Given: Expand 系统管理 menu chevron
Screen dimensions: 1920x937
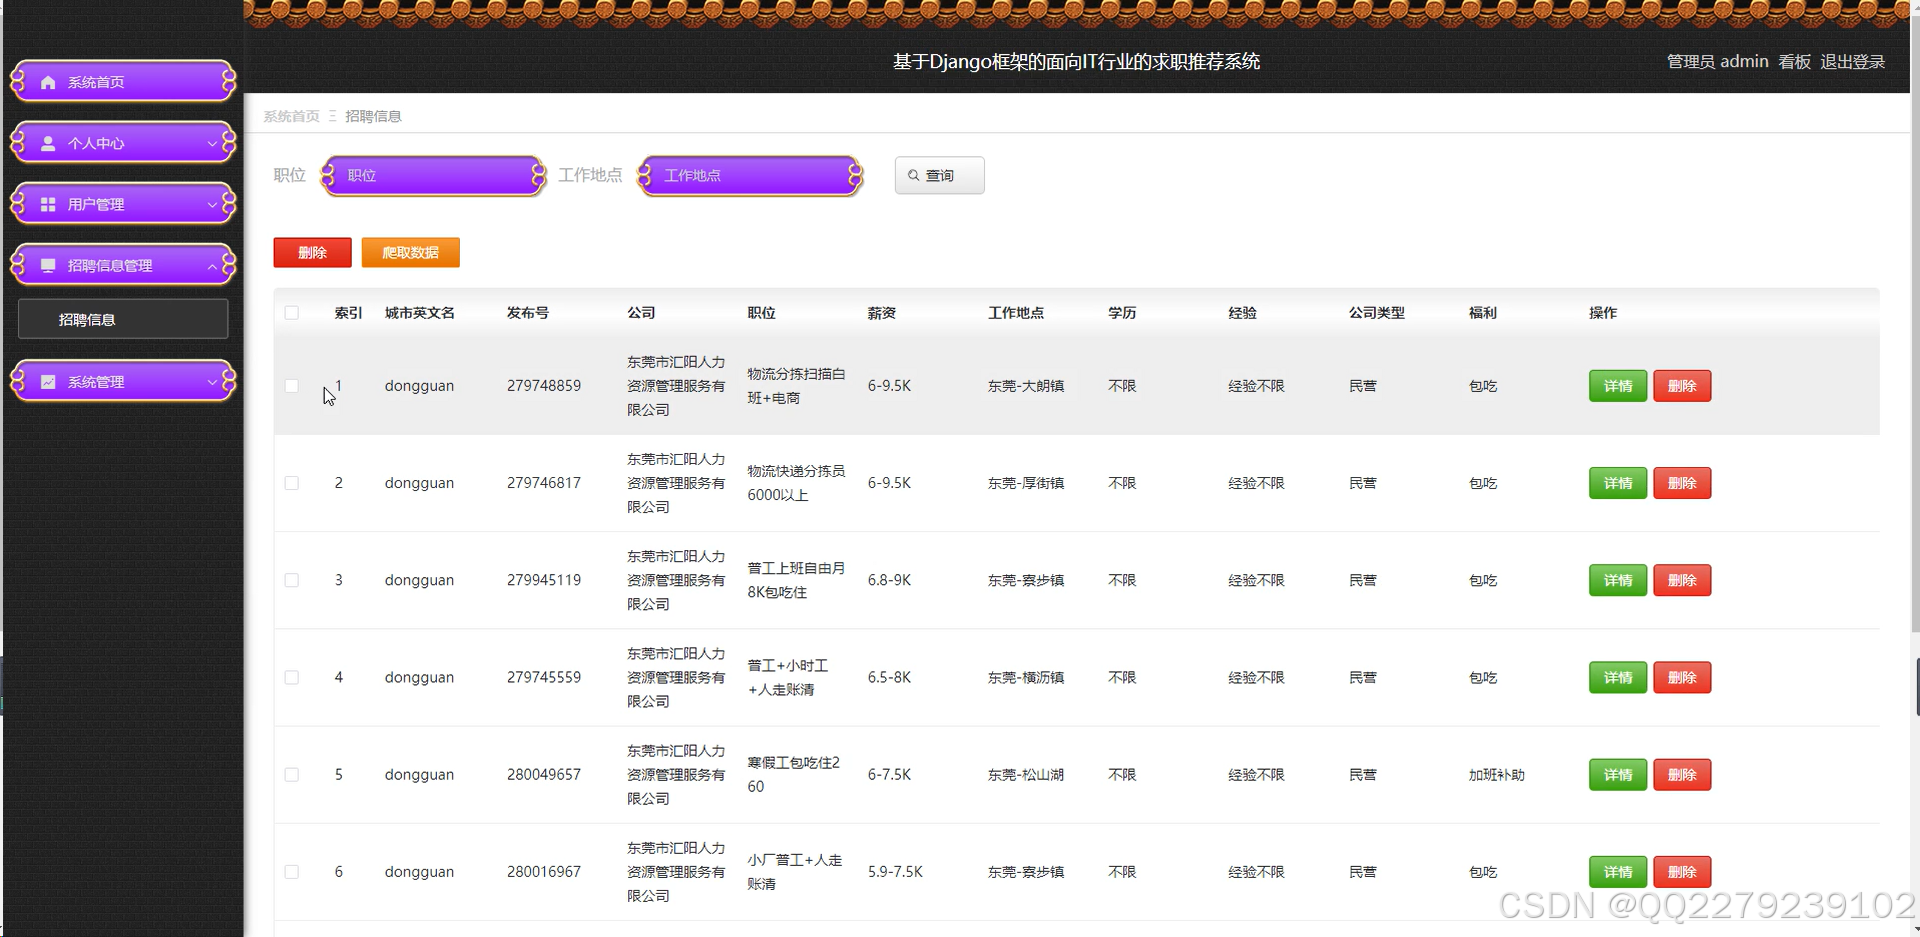Looking at the screenshot, I should tap(212, 382).
